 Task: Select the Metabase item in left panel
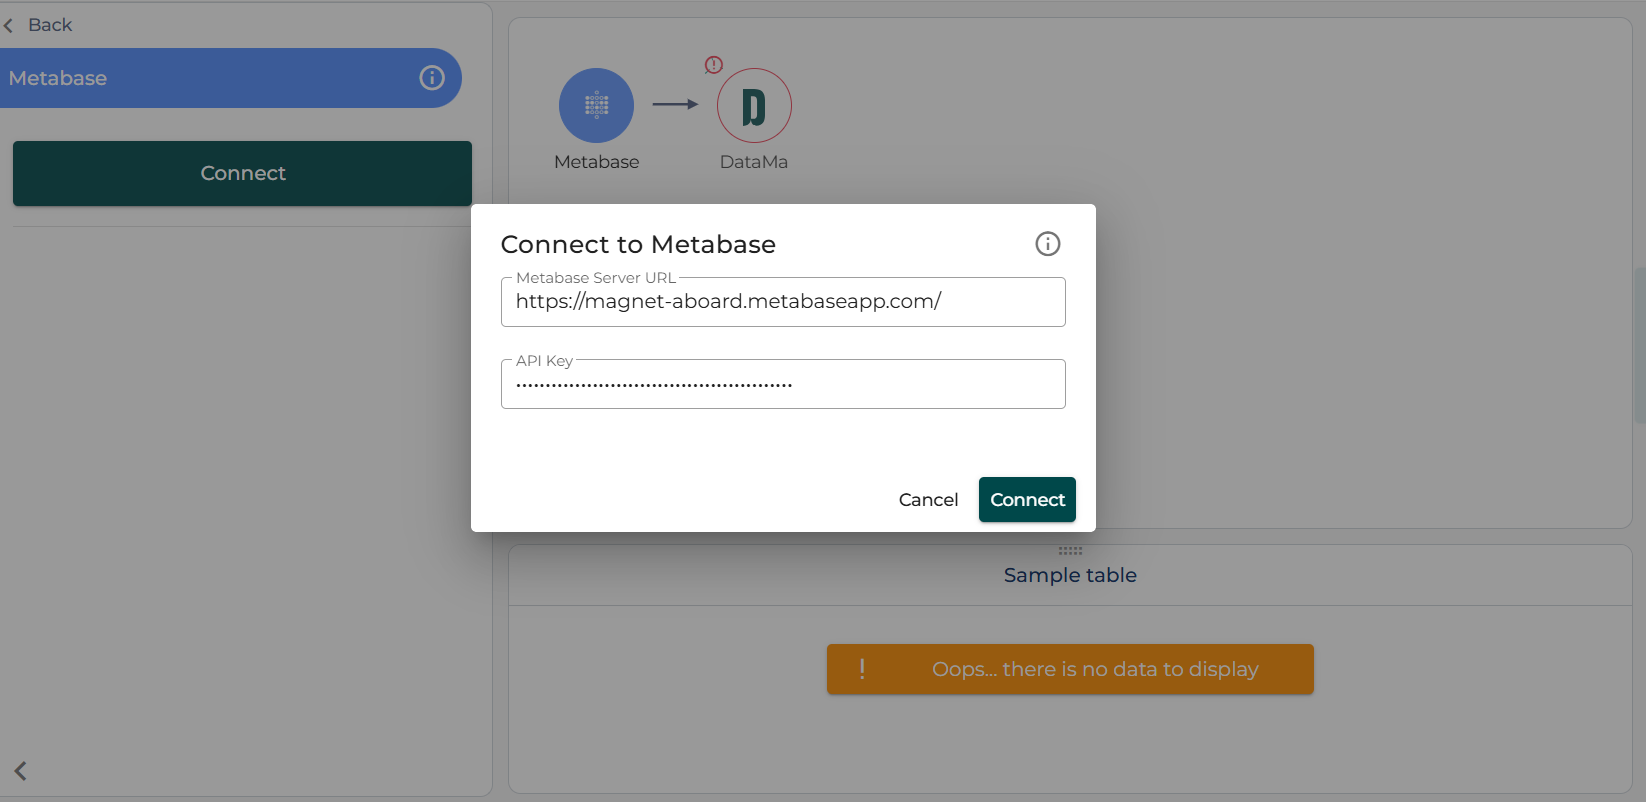(x=200, y=78)
